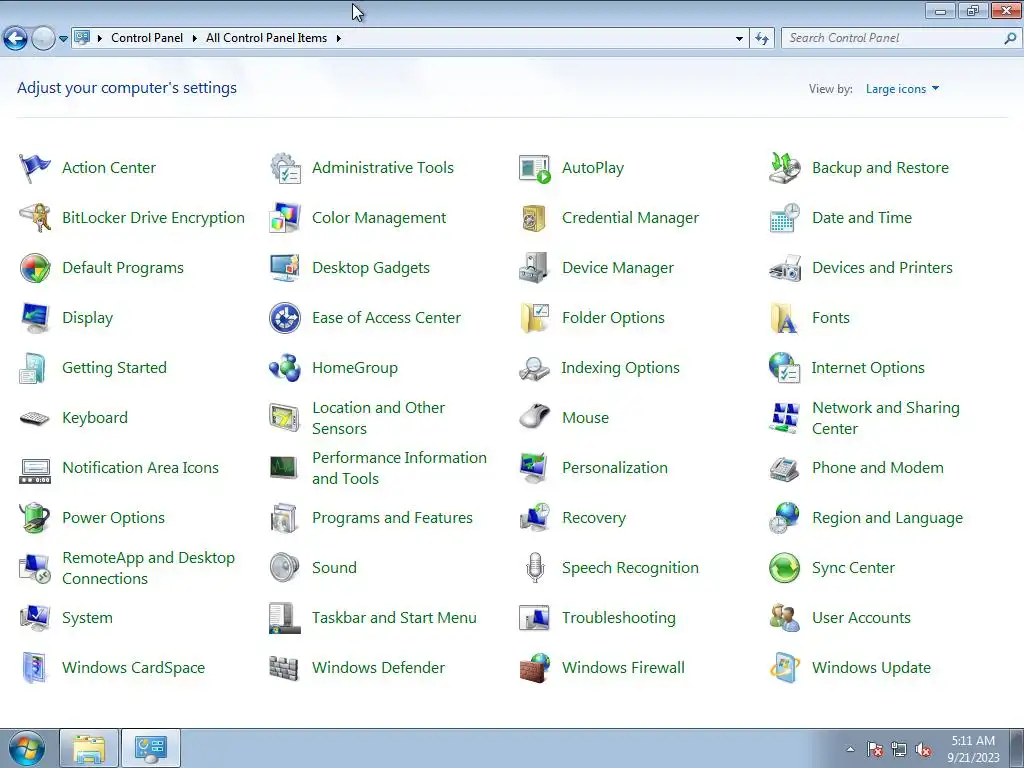The height and width of the screenshot is (768, 1024).
Task: Open the Phone and Modem link
Action: pyautogui.click(x=877, y=468)
